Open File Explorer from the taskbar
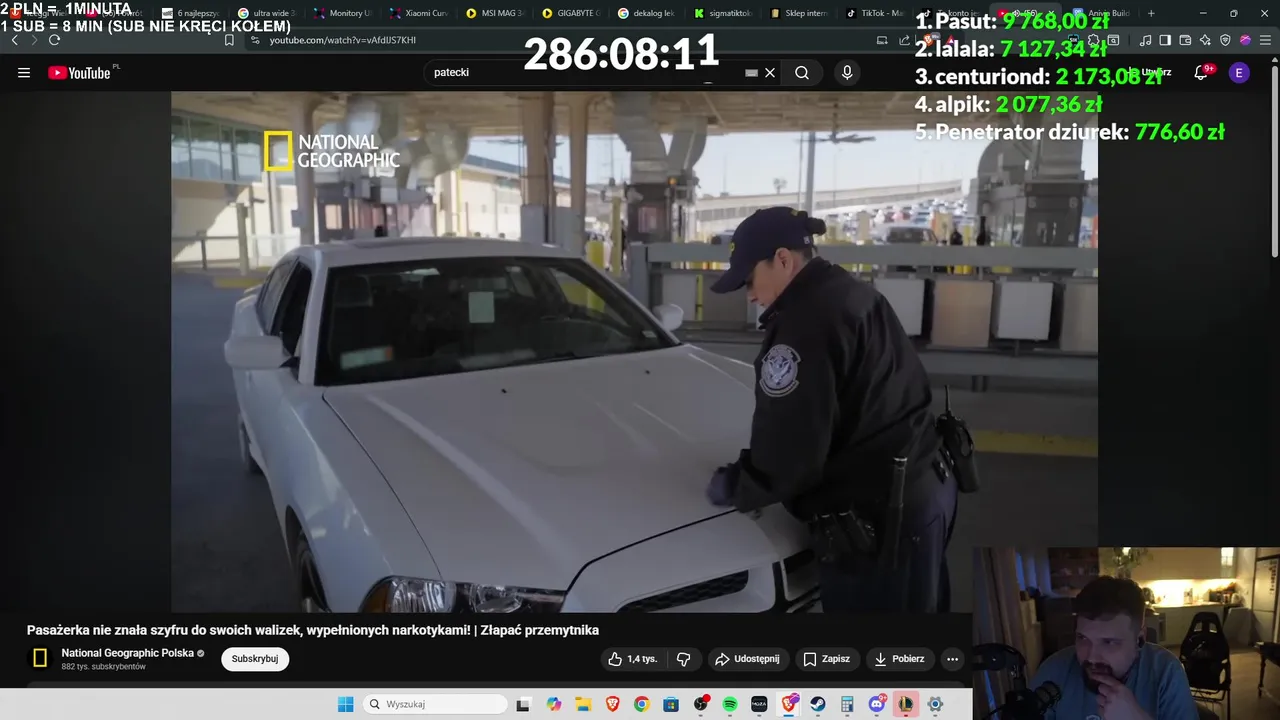The image size is (1280, 720). click(x=583, y=704)
